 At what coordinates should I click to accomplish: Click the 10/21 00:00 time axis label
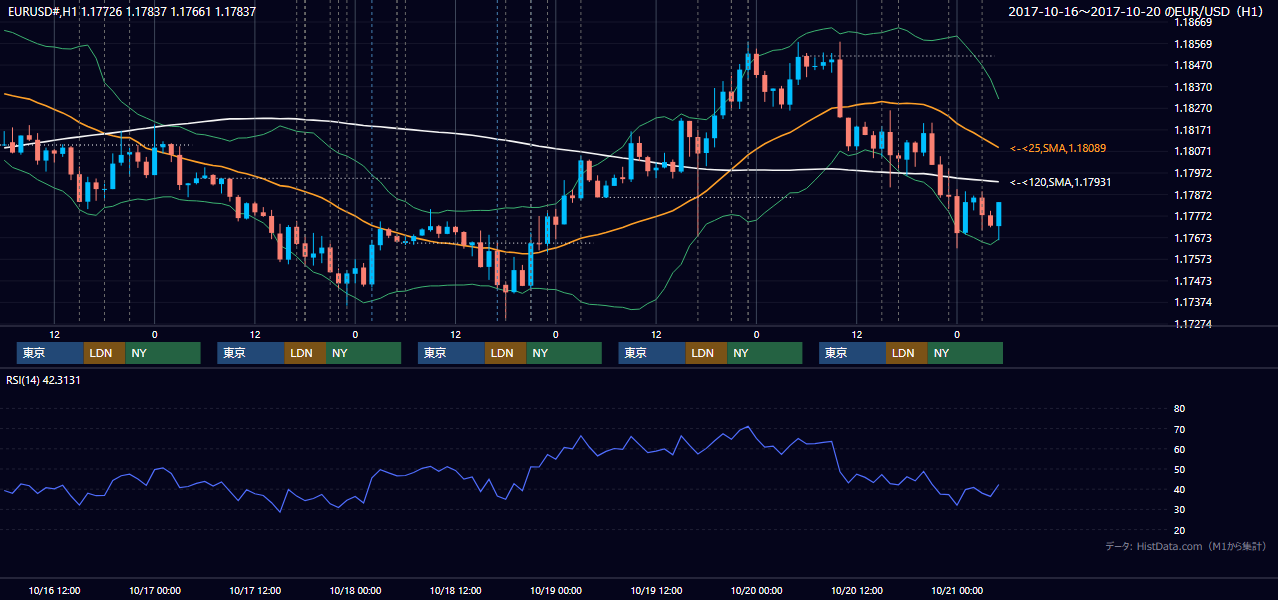(x=957, y=590)
